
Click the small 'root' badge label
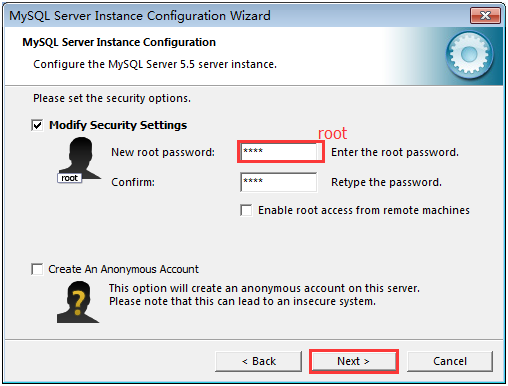pyautogui.click(x=69, y=178)
